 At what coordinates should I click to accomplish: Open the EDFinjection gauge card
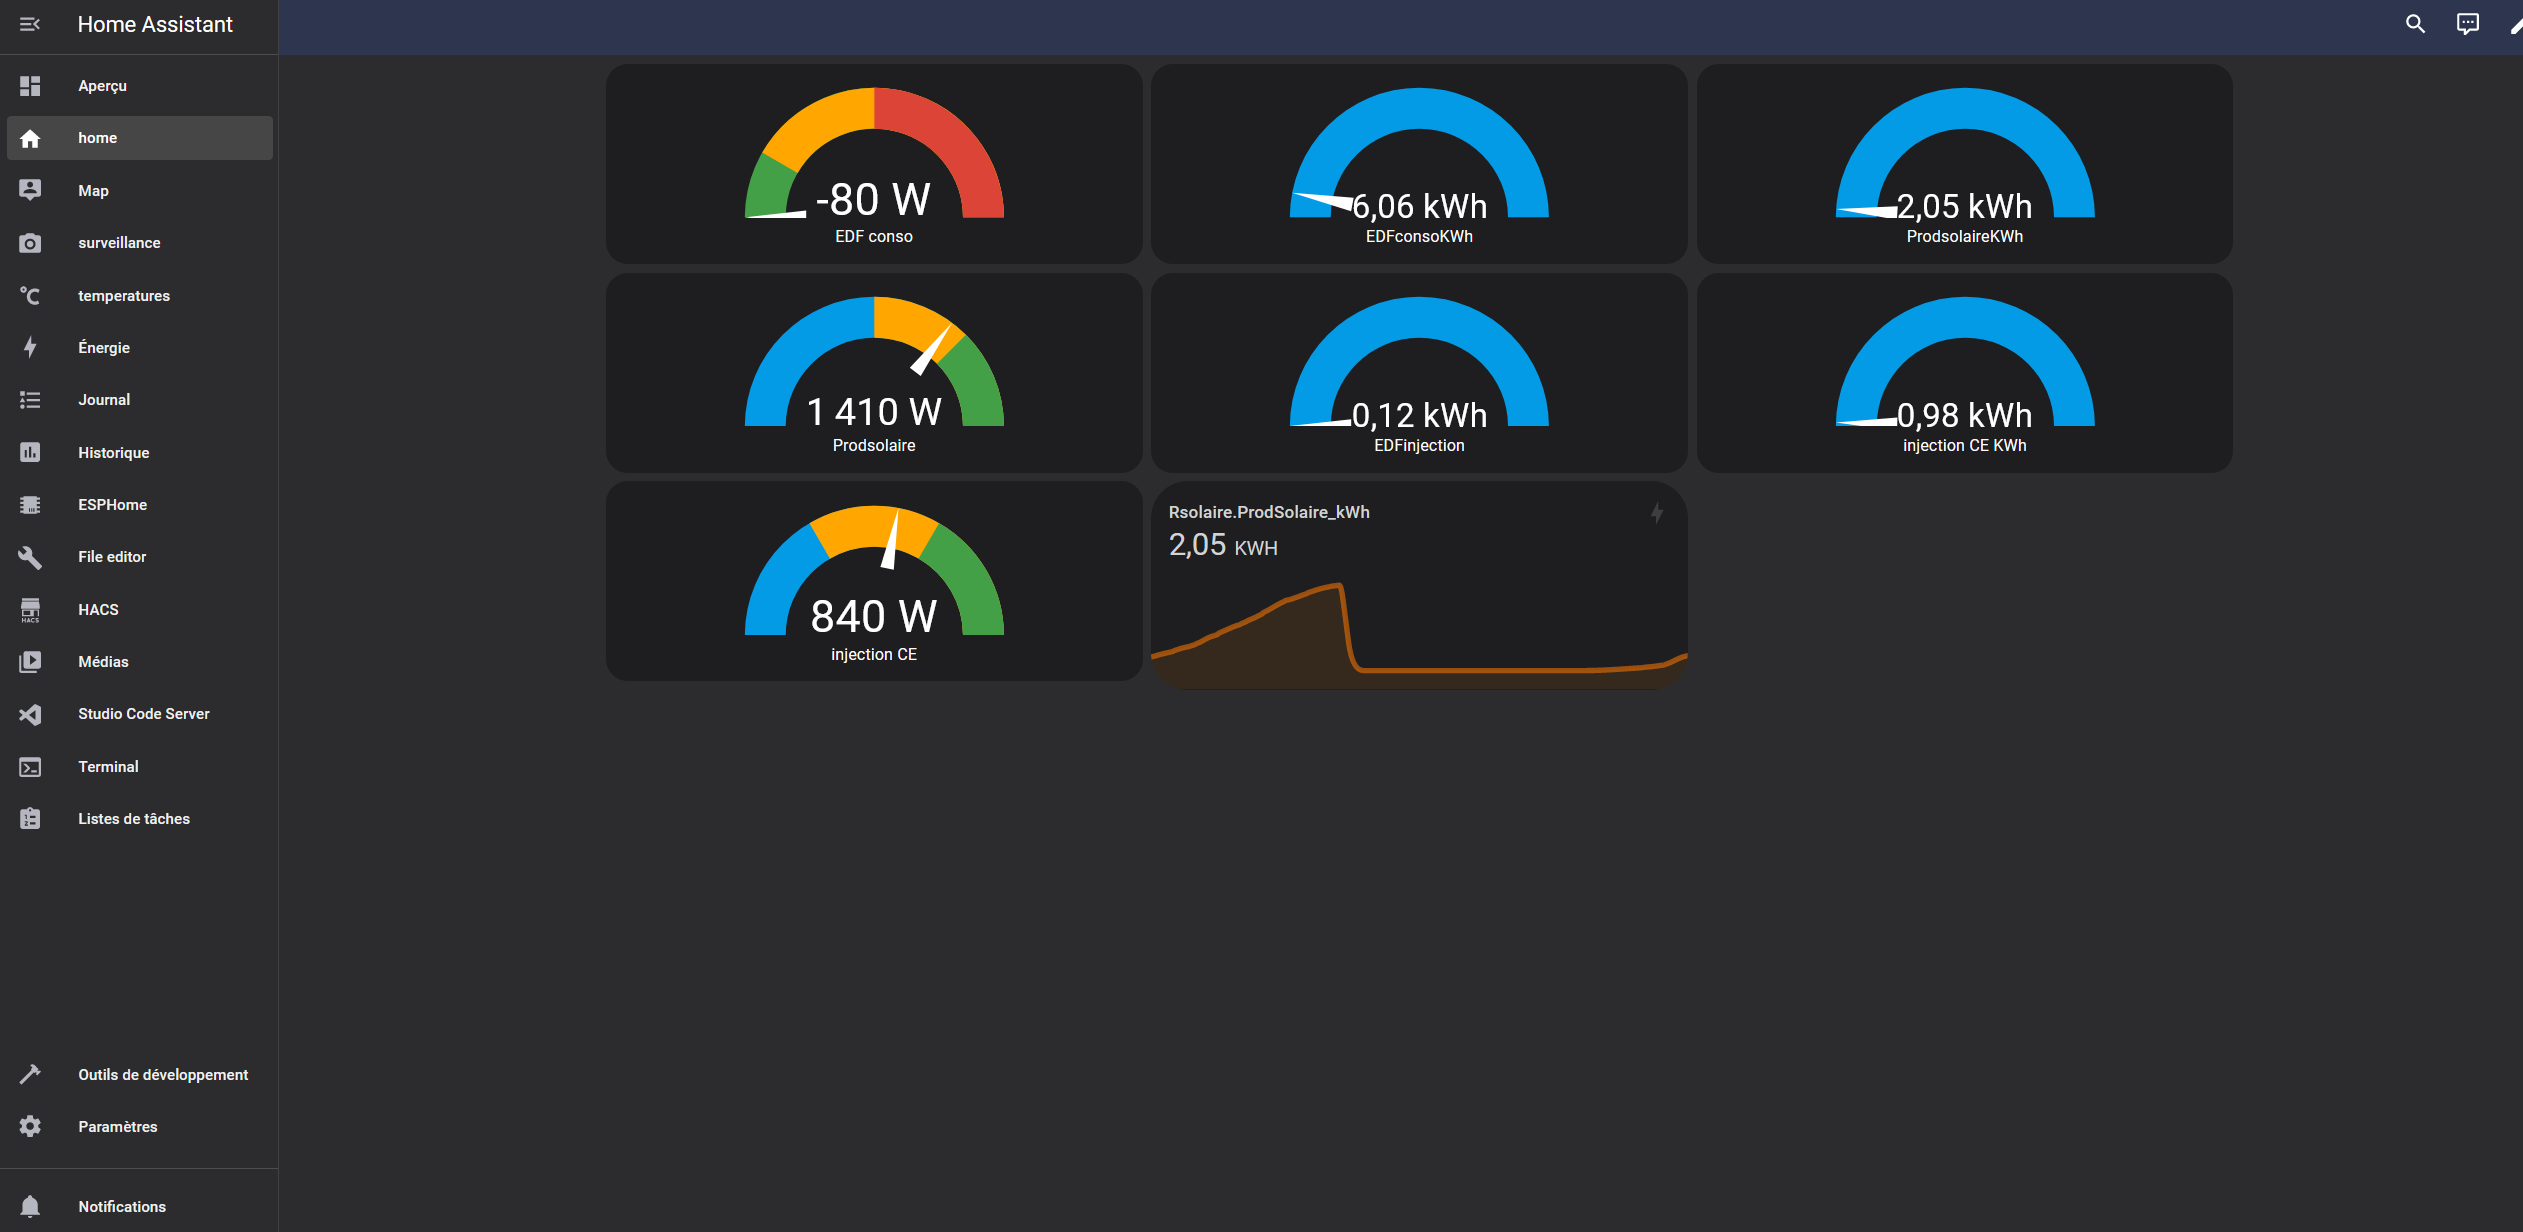pos(1419,373)
